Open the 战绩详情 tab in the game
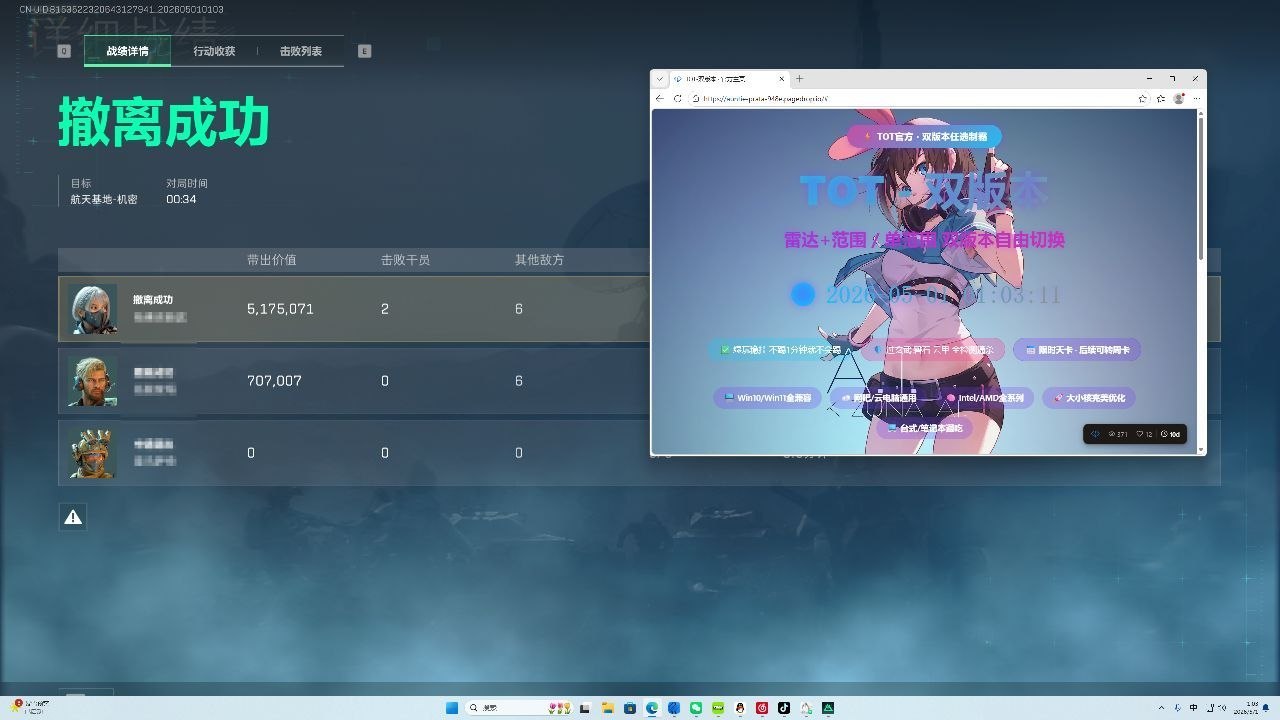 pos(127,51)
